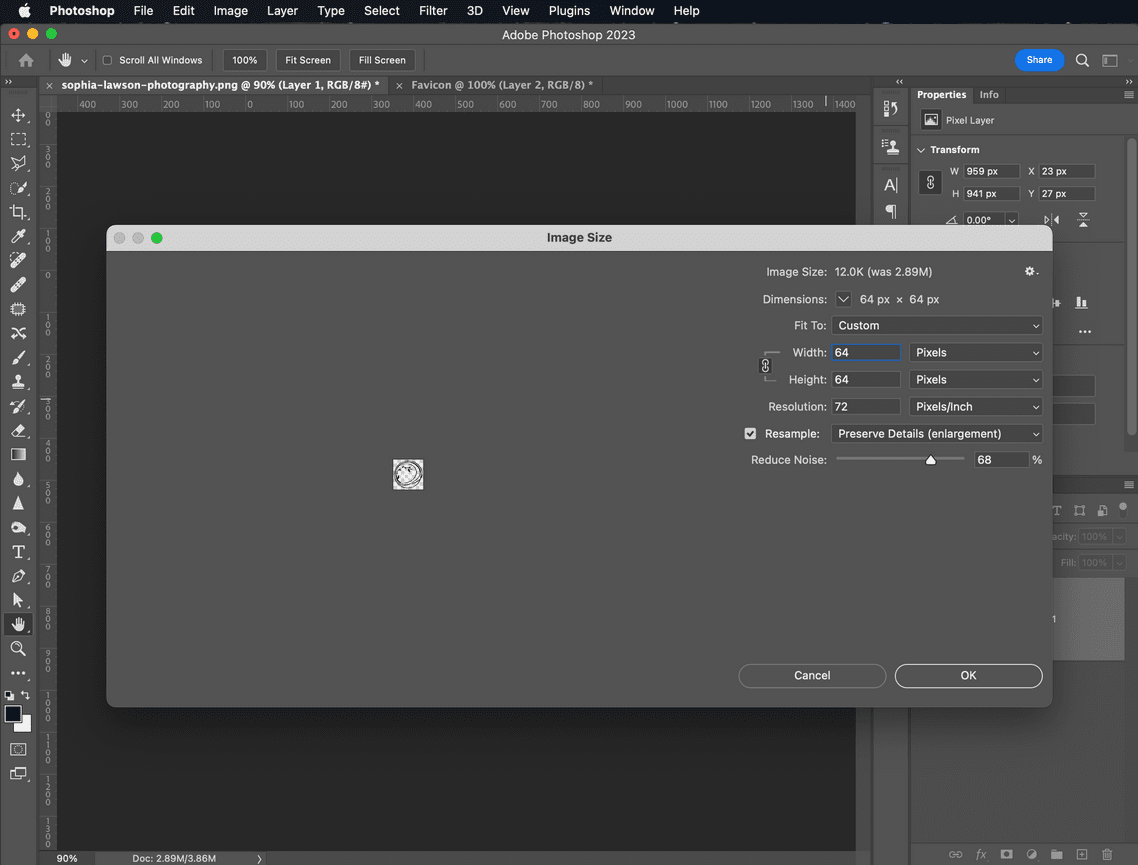Open the Fit To dropdown set to Custom

coord(937,325)
